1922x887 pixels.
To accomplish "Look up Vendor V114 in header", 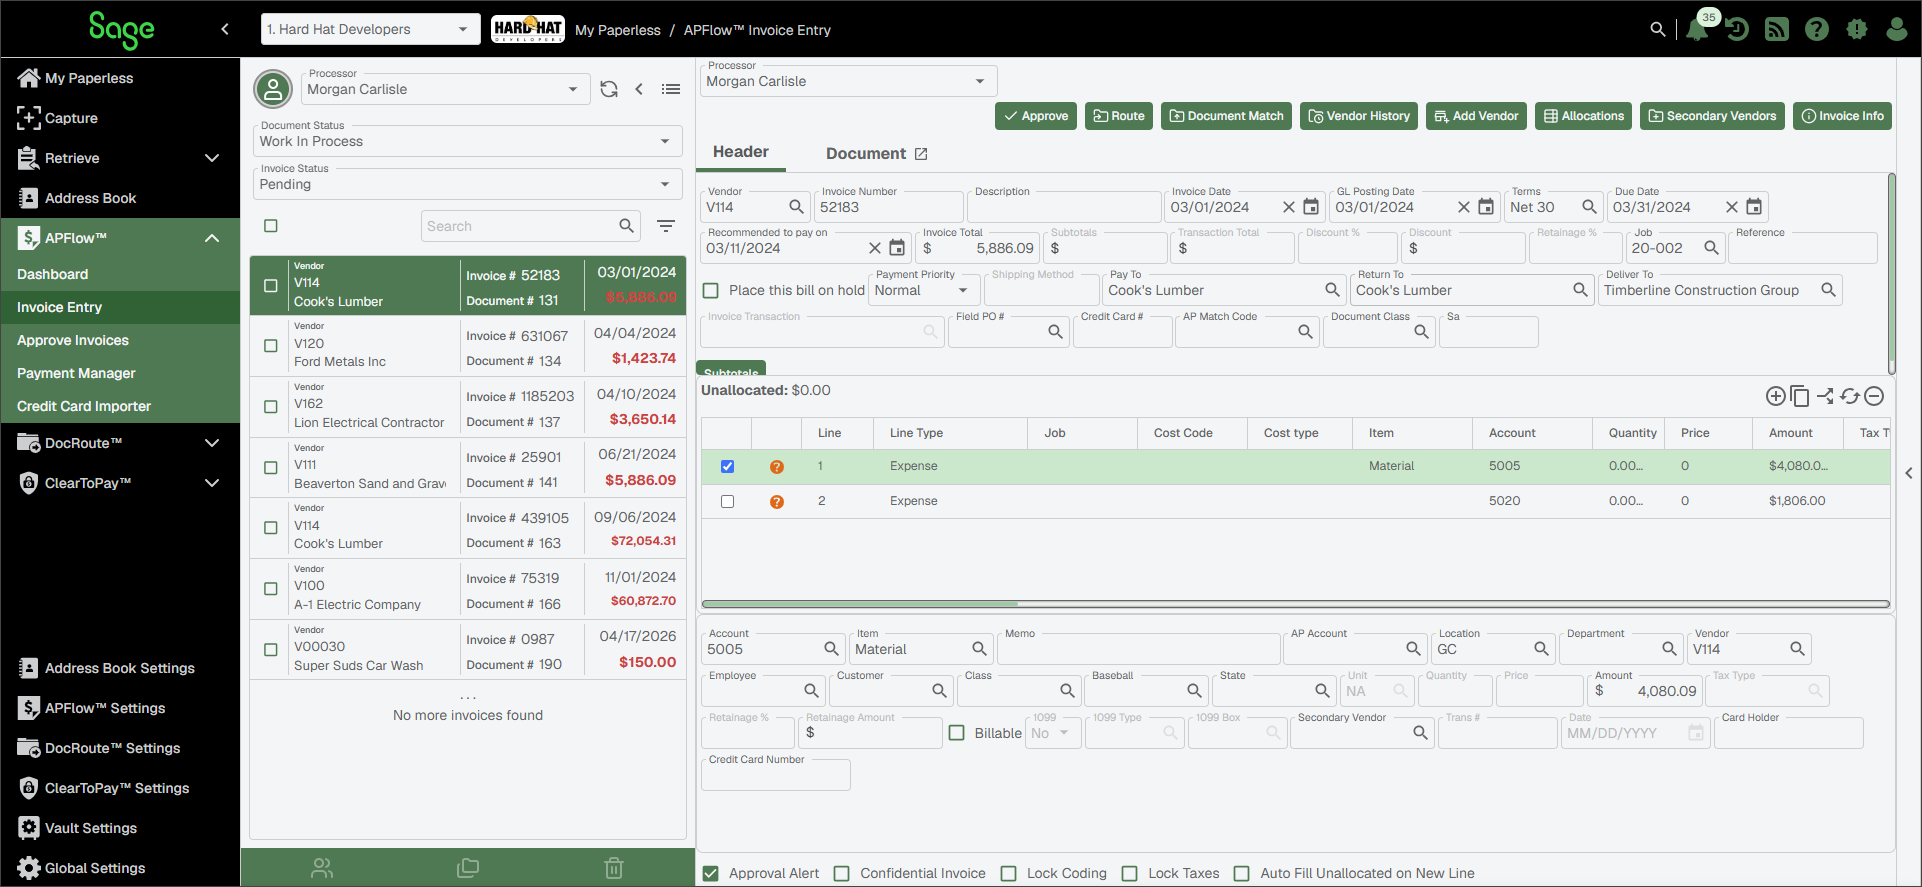I will pos(796,207).
